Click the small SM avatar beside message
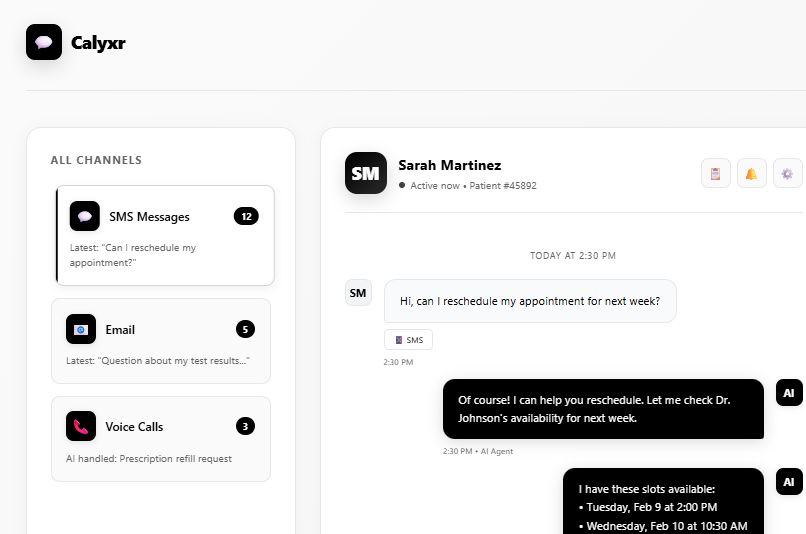This screenshot has width=806, height=534. [358, 293]
